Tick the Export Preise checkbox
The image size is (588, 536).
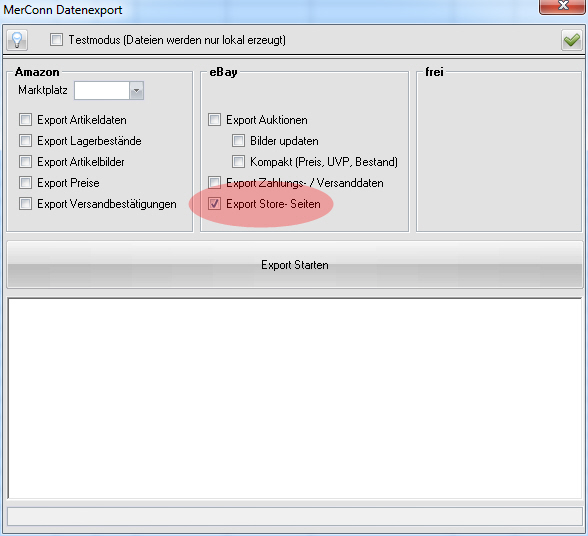26,183
